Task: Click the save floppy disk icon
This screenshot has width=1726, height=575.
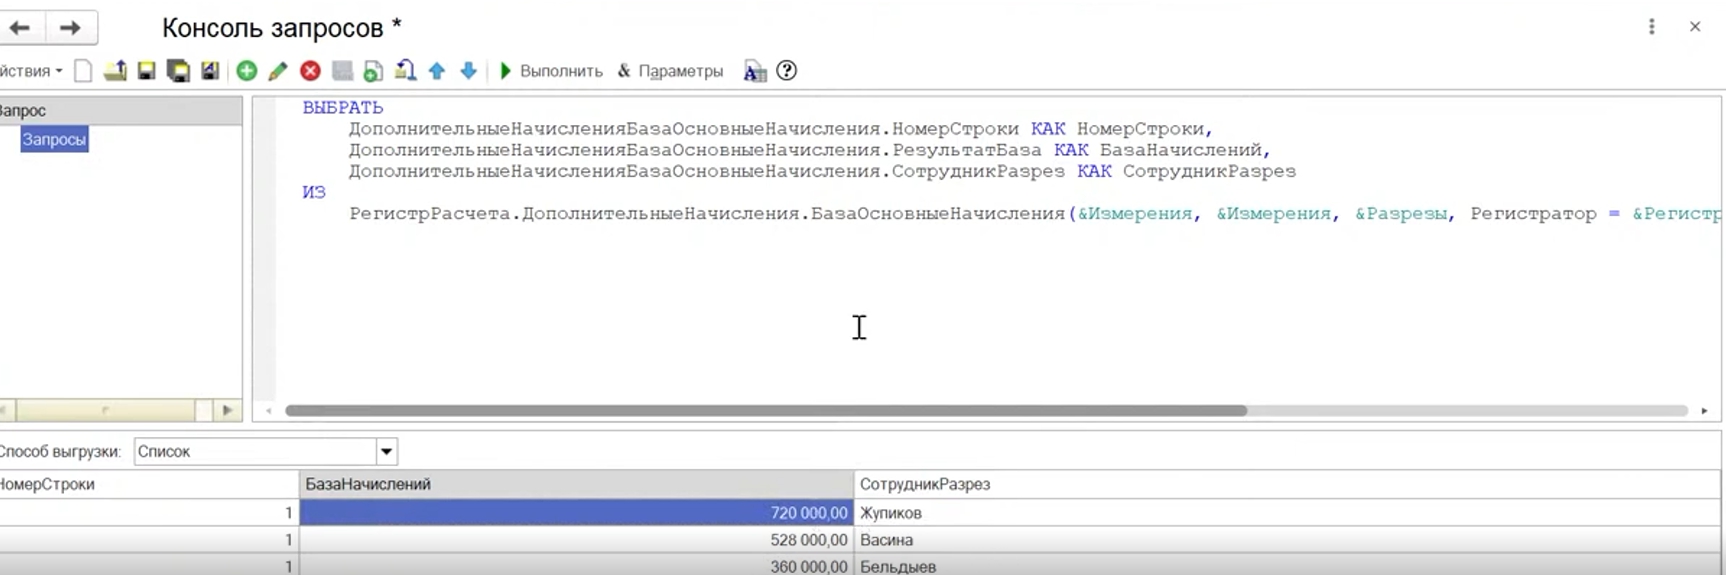Action: (147, 71)
